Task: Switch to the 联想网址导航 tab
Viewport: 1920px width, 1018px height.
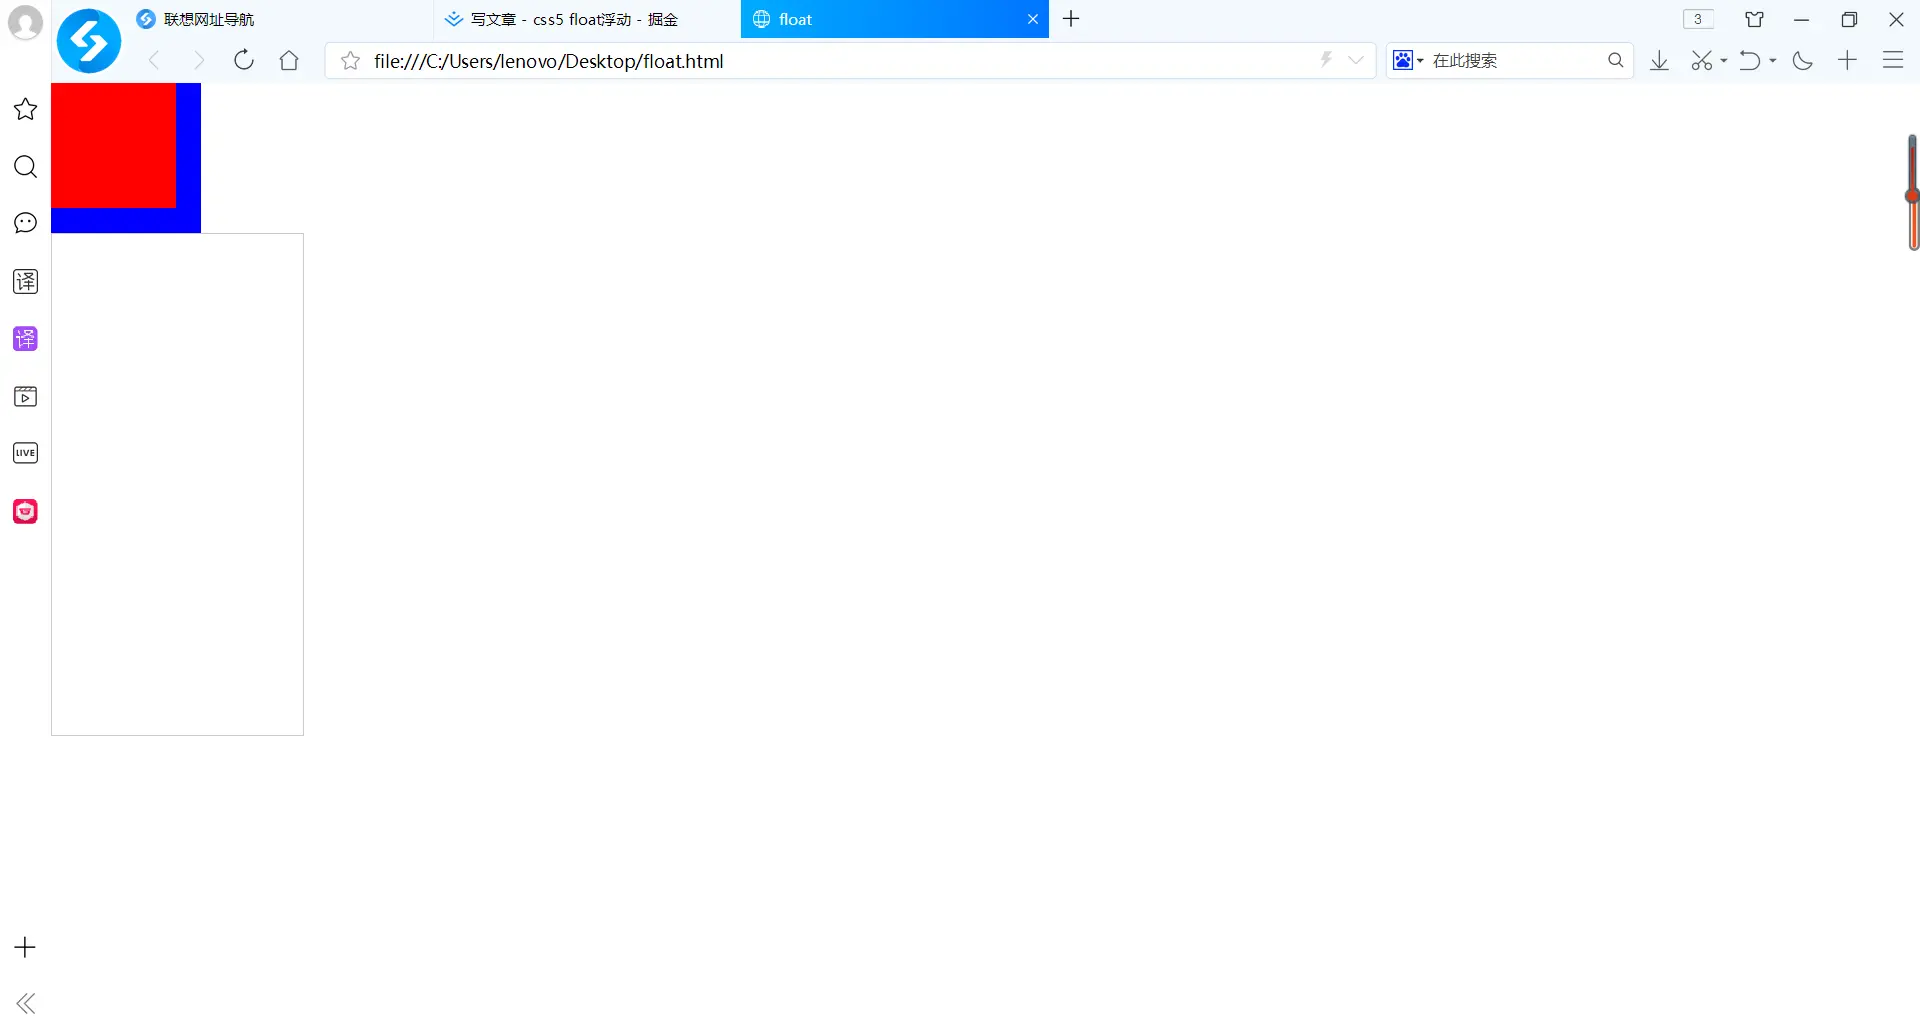Action: [x=280, y=19]
